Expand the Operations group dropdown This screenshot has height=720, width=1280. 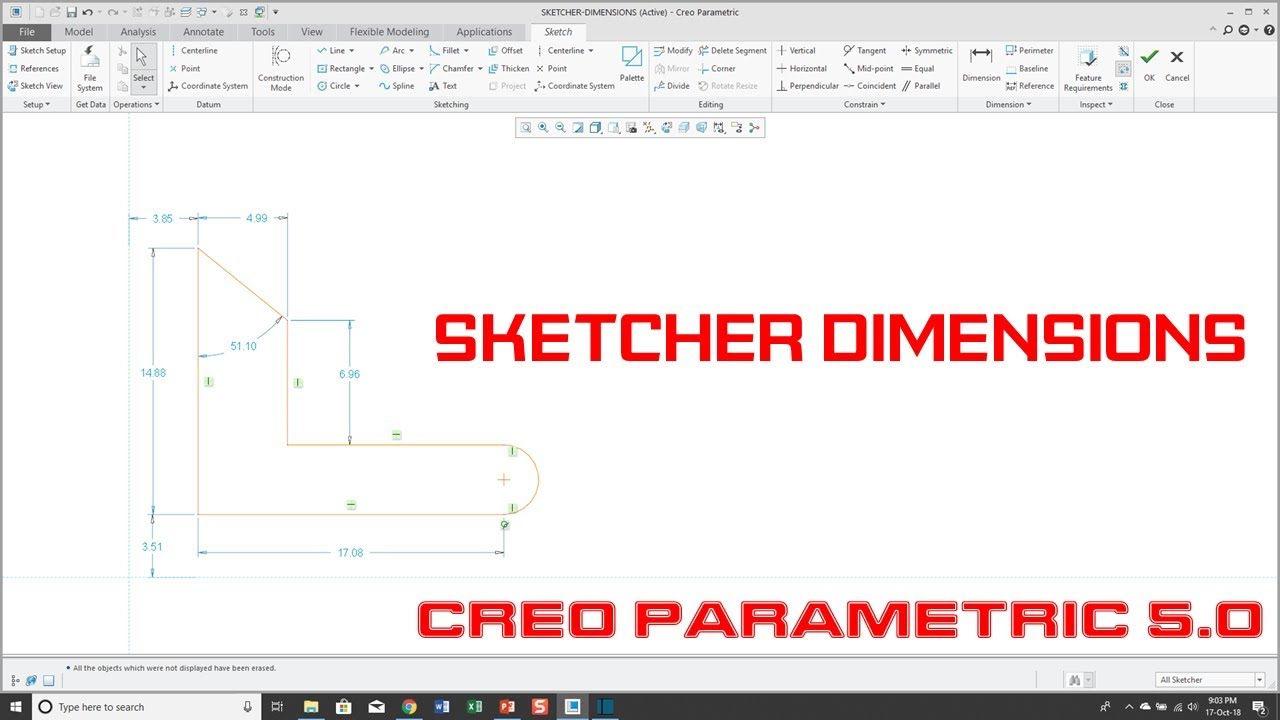pos(137,104)
